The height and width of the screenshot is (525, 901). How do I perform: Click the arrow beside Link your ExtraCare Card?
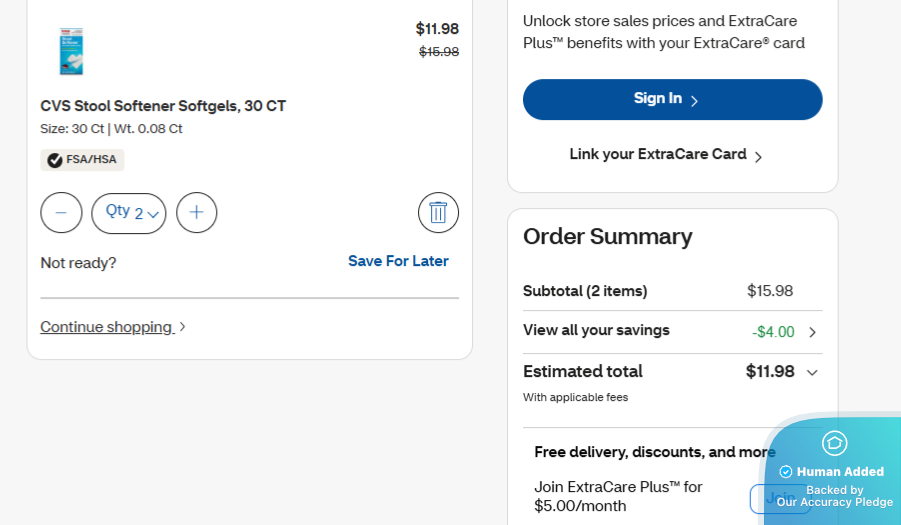(758, 156)
